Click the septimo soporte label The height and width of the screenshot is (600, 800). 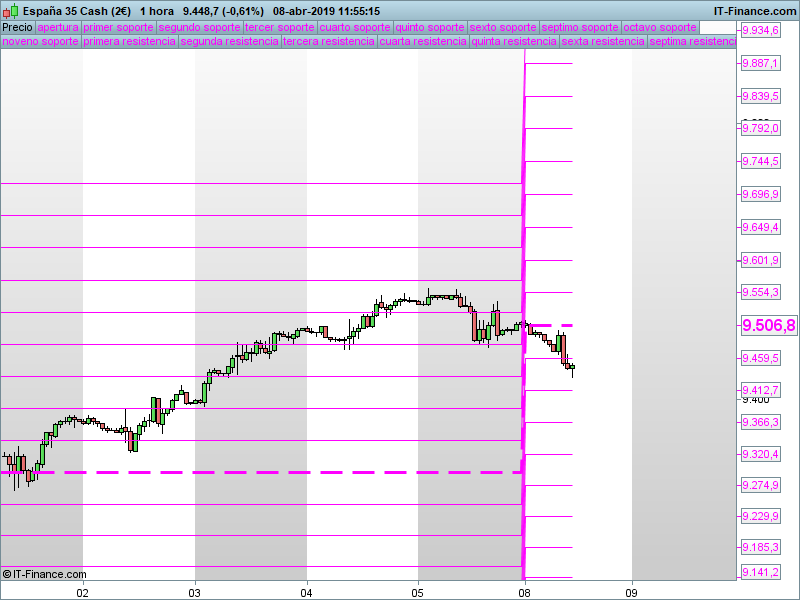(x=580, y=28)
